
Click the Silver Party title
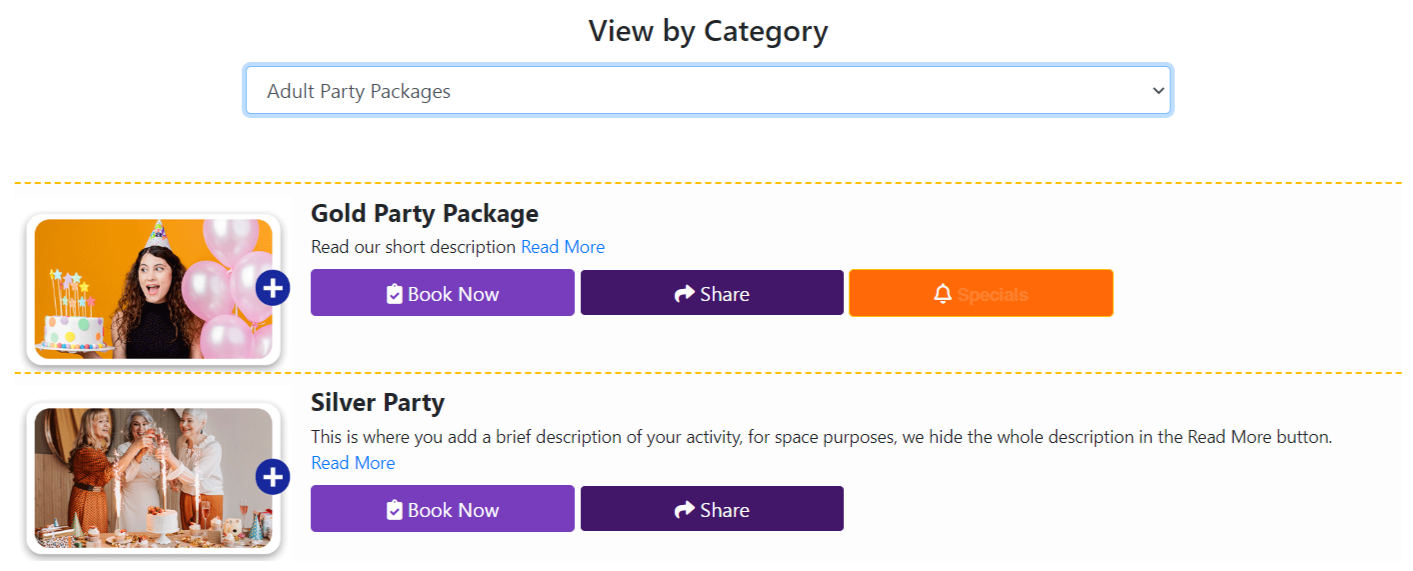click(x=378, y=403)
